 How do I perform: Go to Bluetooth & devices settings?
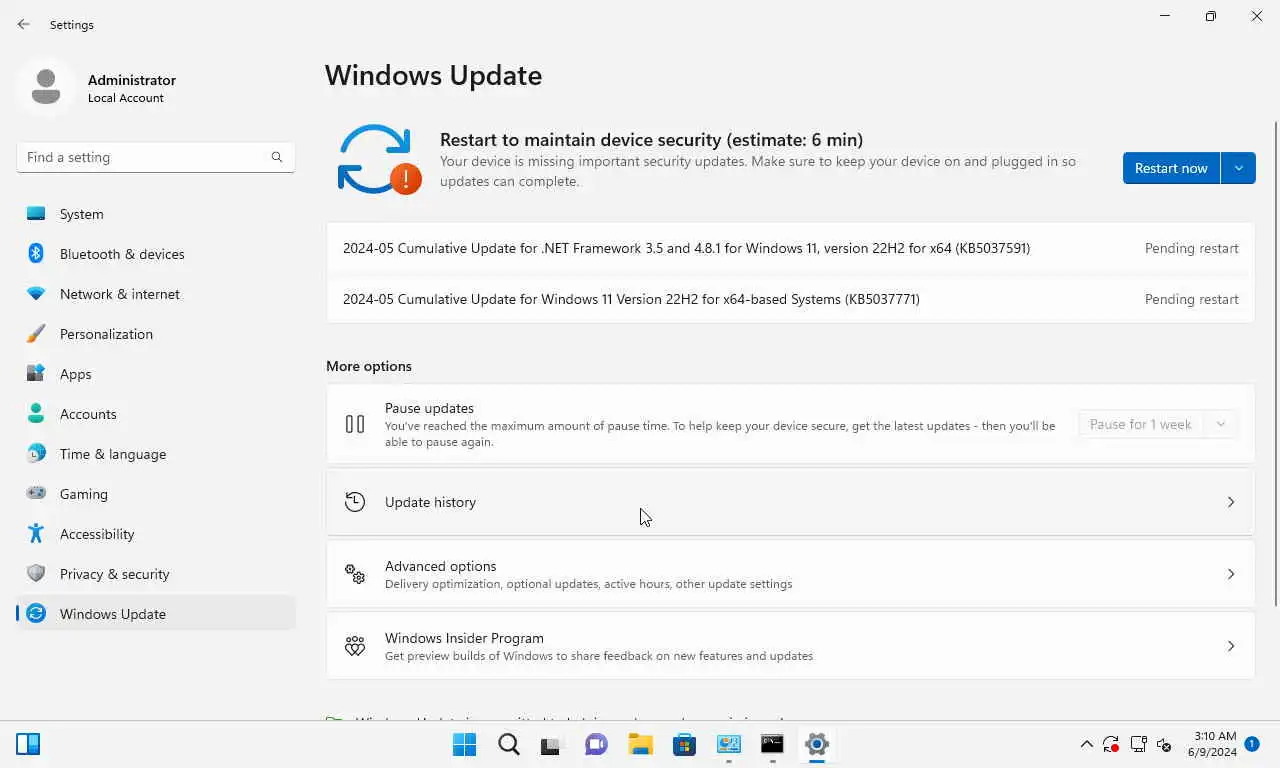click(156, 254)
